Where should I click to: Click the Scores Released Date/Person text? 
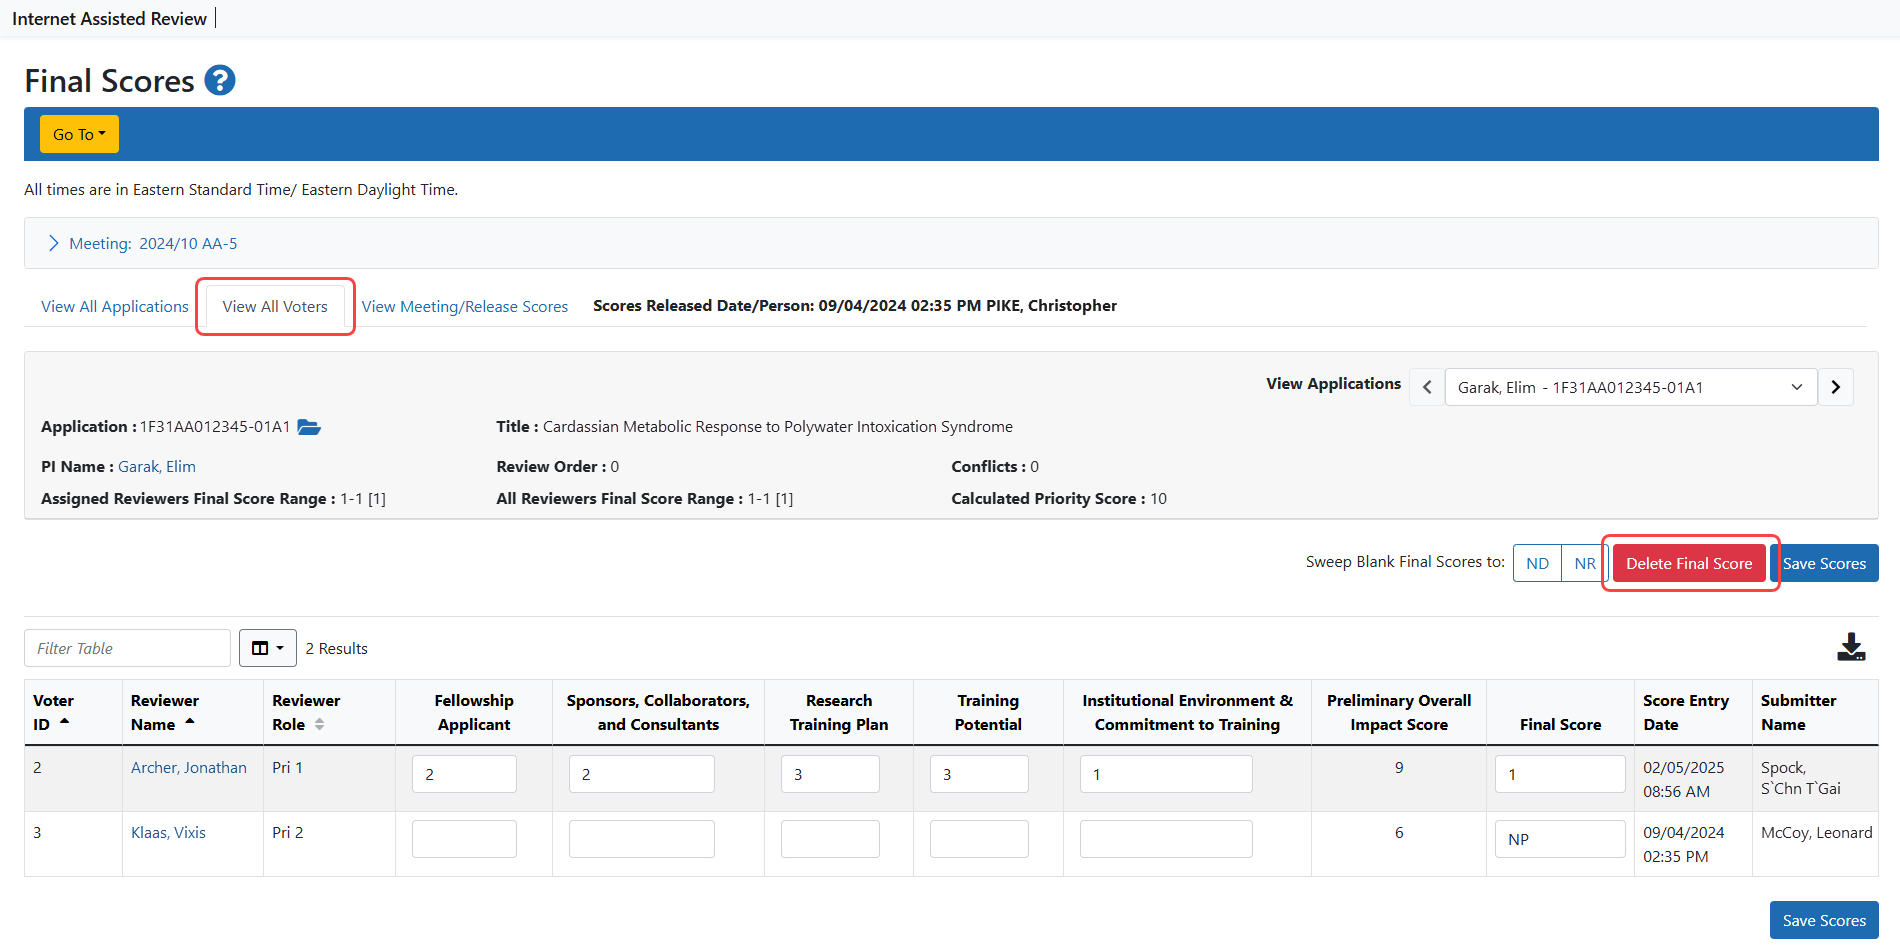(855, 305)
